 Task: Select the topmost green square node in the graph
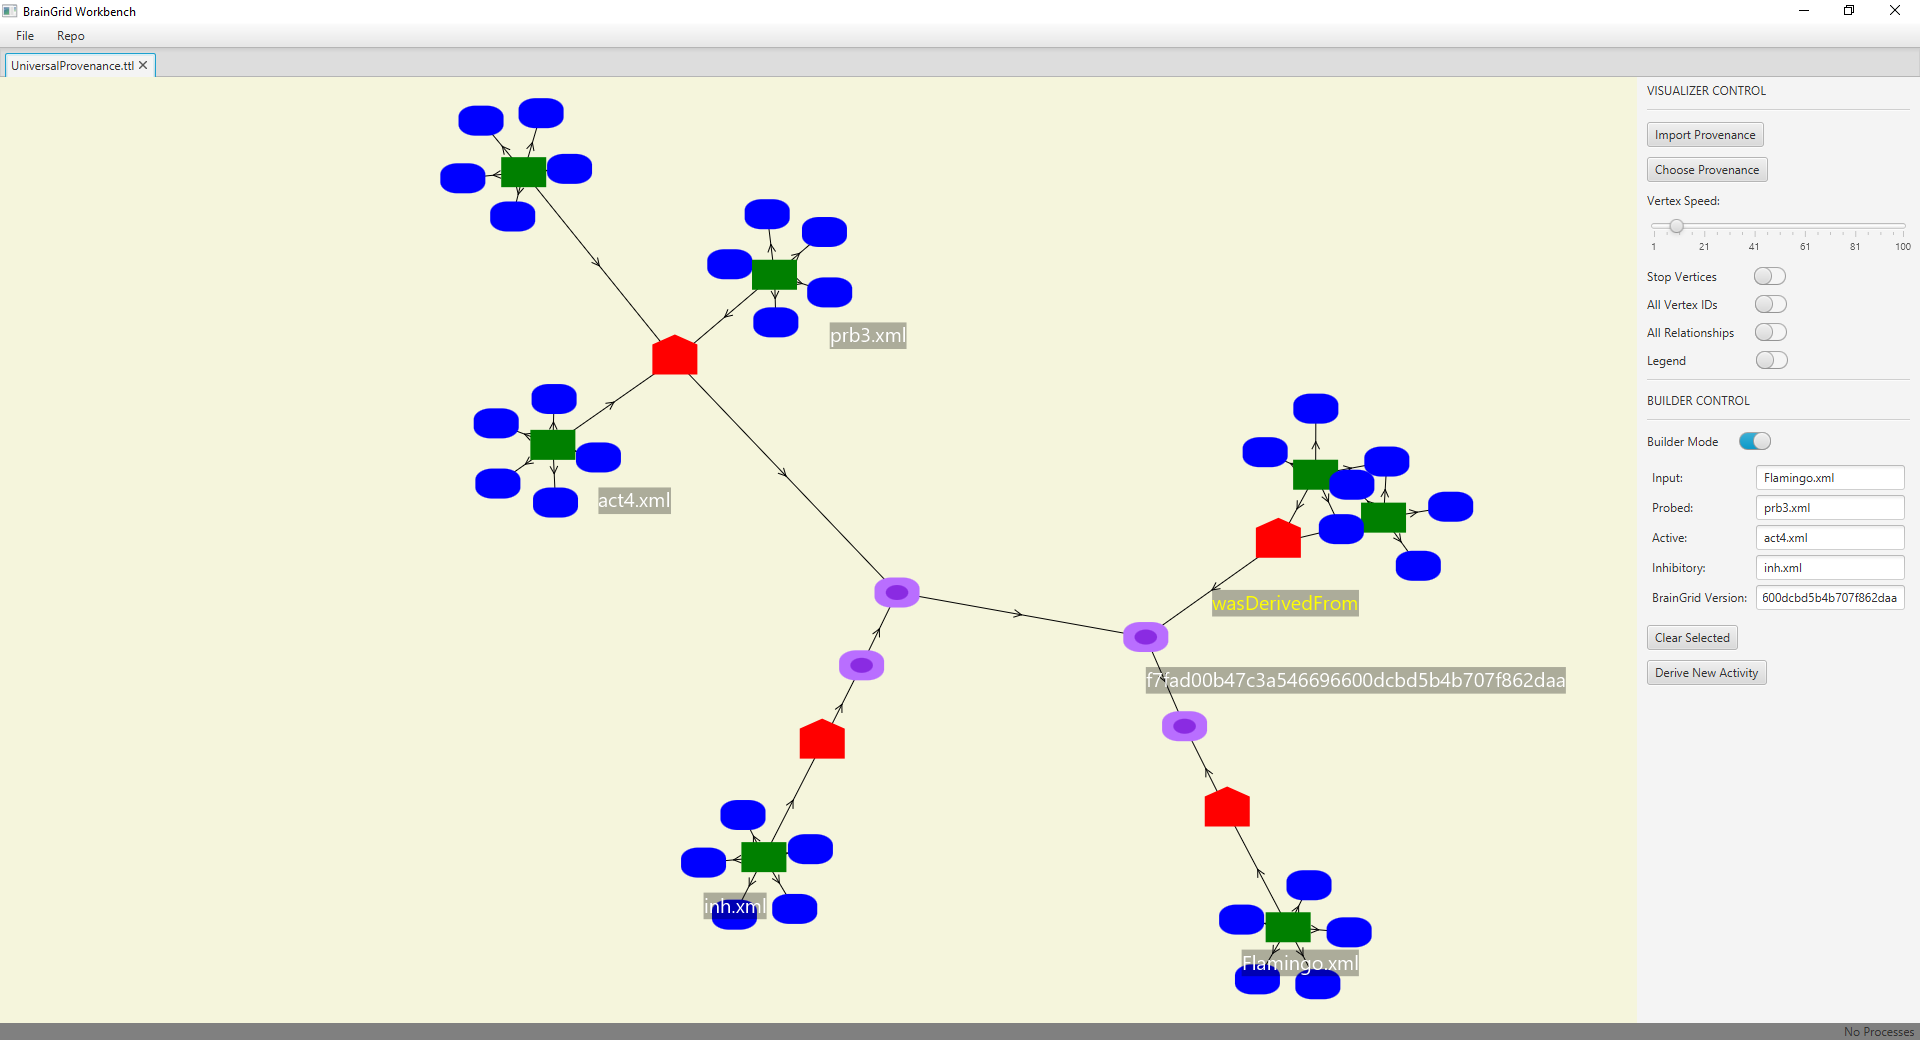pyautogui.click(x=523, y=172)
